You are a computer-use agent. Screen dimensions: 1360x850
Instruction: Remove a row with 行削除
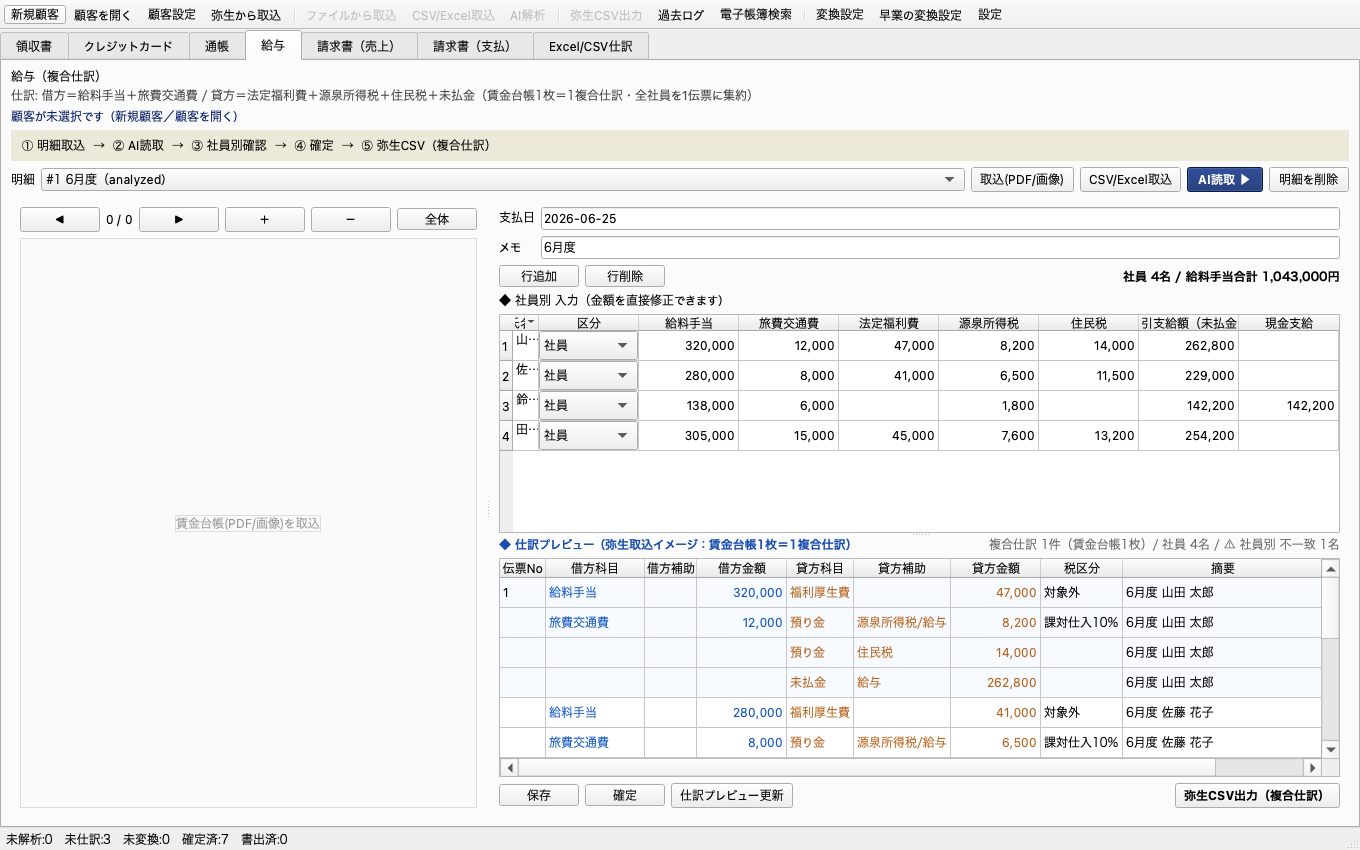pyautogui.click(x=625, y=276)
